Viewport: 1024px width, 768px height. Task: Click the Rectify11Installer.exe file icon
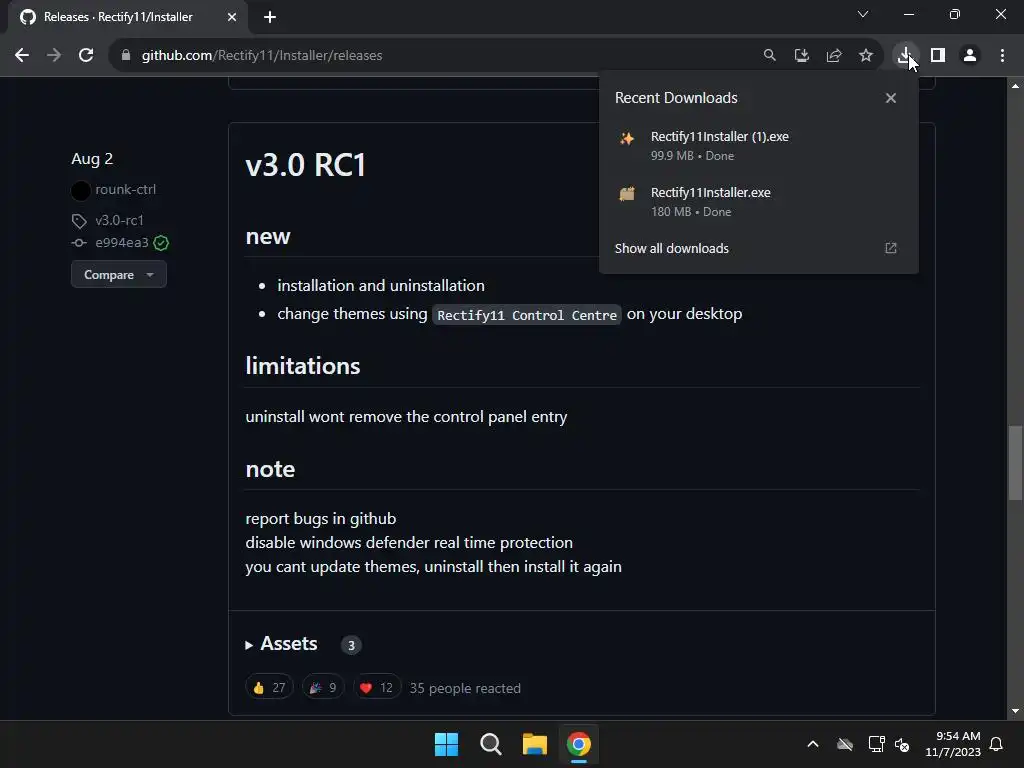pos(627,193)
